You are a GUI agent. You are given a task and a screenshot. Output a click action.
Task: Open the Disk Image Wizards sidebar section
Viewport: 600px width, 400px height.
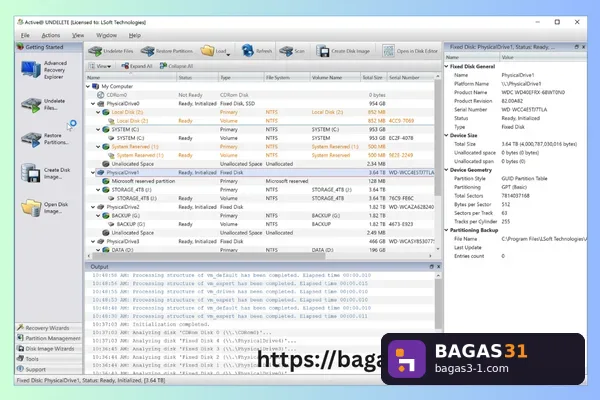tap(49, 349)
